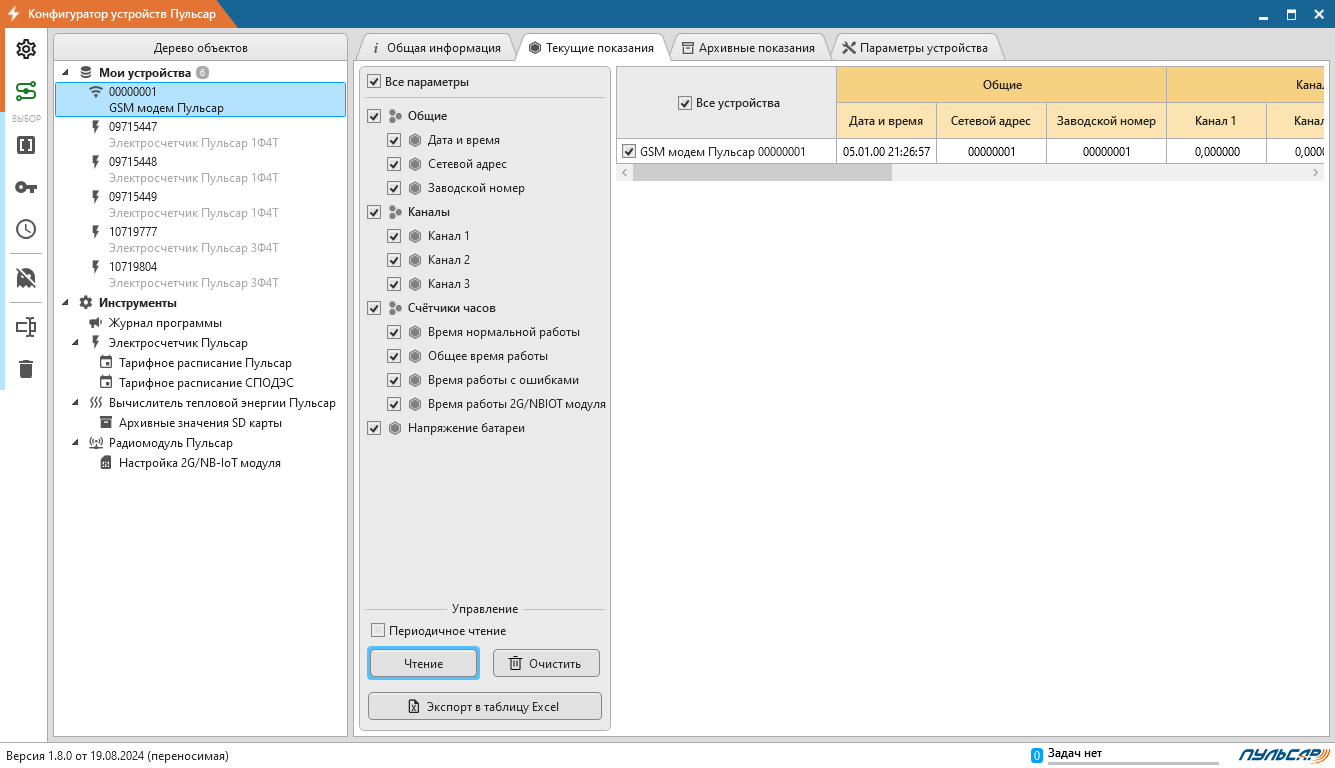The image size is (1335, 768).
Task: Click the Очистить button
Action: coord(546,663)
